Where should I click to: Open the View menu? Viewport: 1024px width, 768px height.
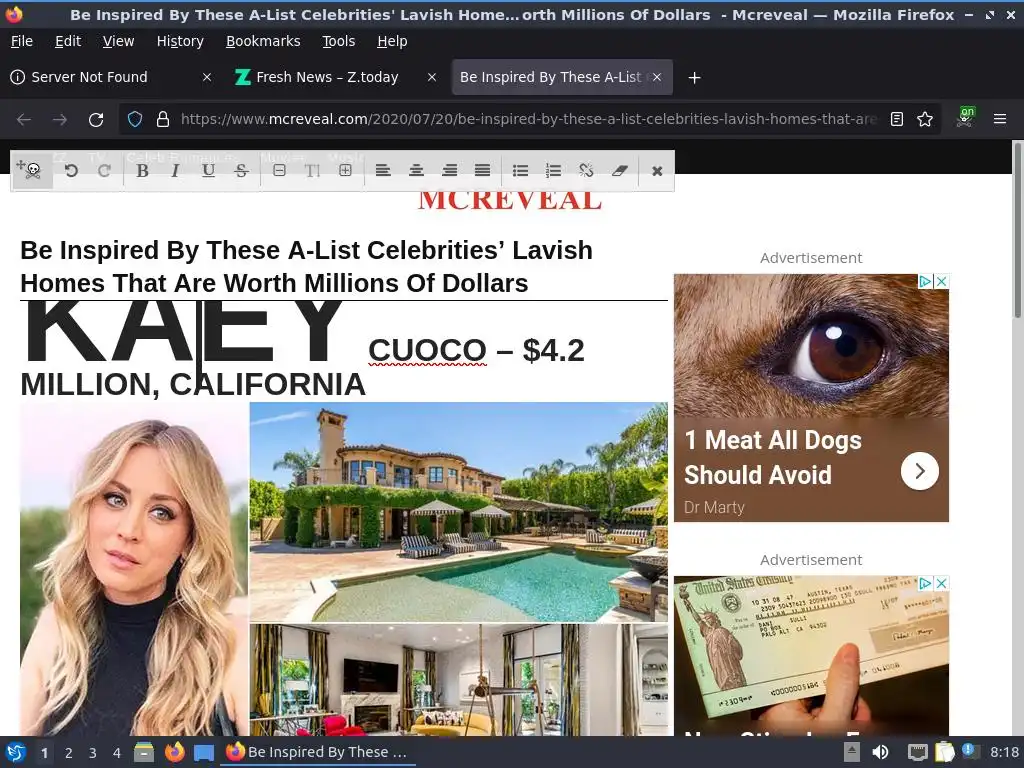coord(118,41)
